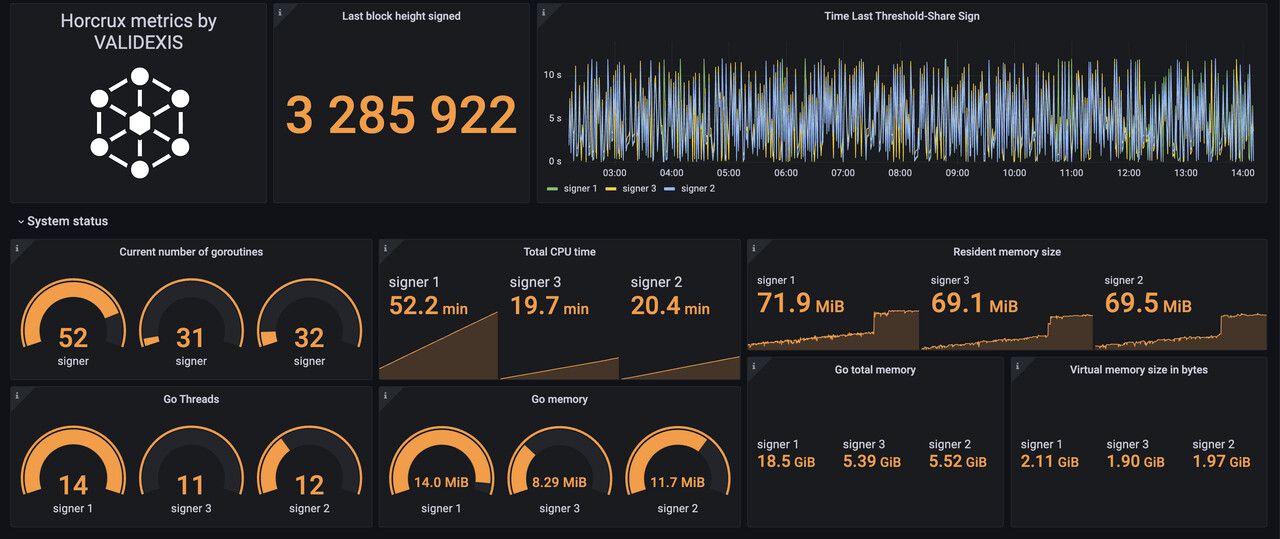Click info icon on Virtual memory size panel
Image resolution: width=1280 pixels, height=539 pixels.
(1017, 365)
